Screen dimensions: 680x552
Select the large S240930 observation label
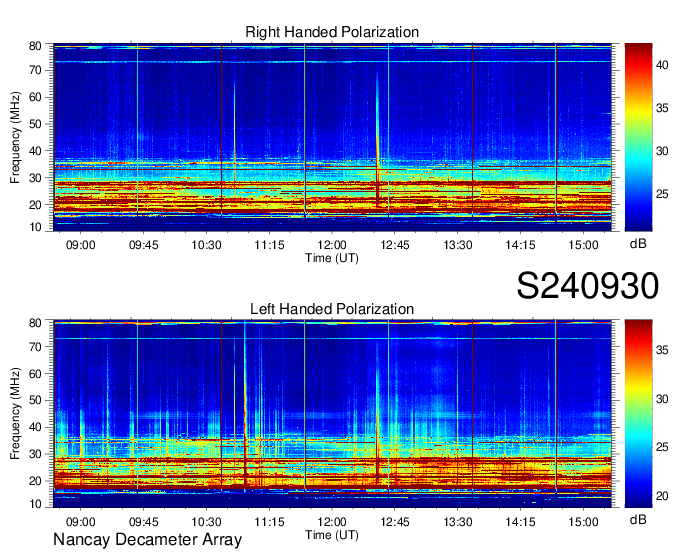click(x=588, y=286)
